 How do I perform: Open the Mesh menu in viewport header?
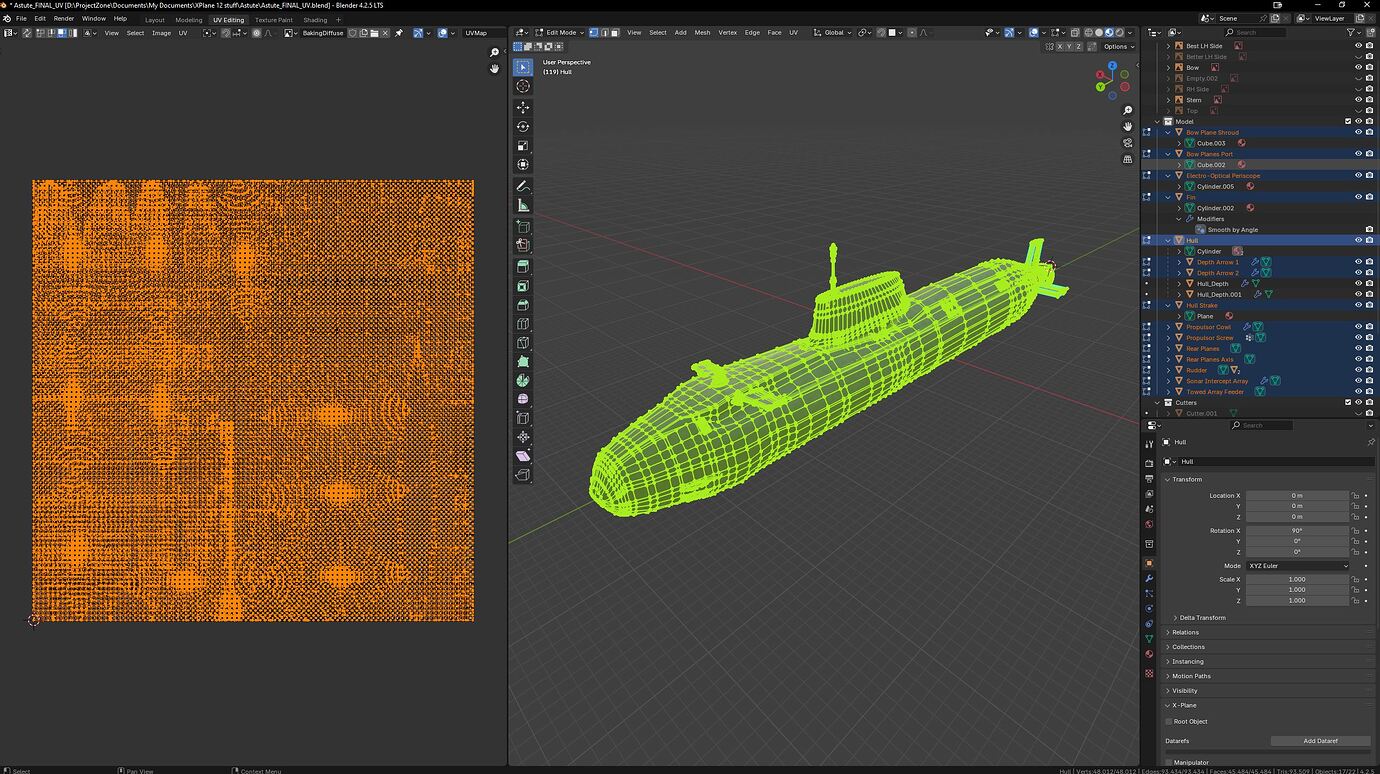tap(702, 33)
